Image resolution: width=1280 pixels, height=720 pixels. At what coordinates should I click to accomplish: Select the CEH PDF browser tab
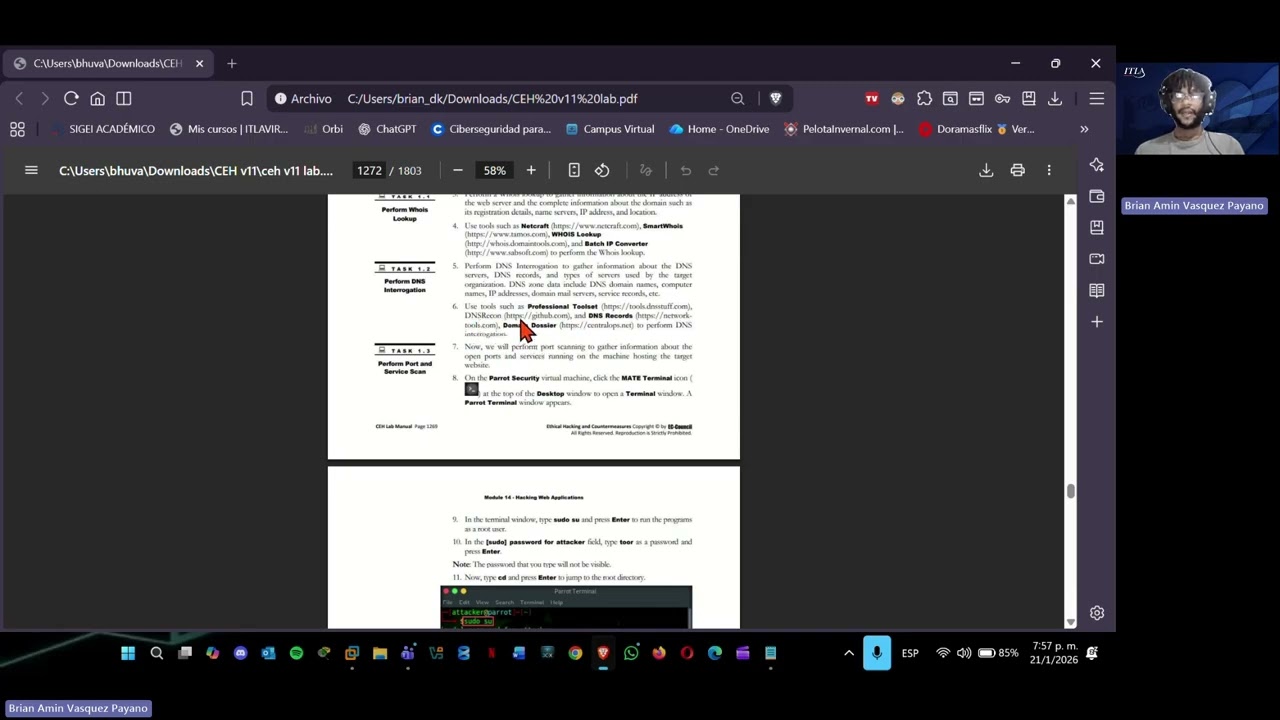click(108, 64)
